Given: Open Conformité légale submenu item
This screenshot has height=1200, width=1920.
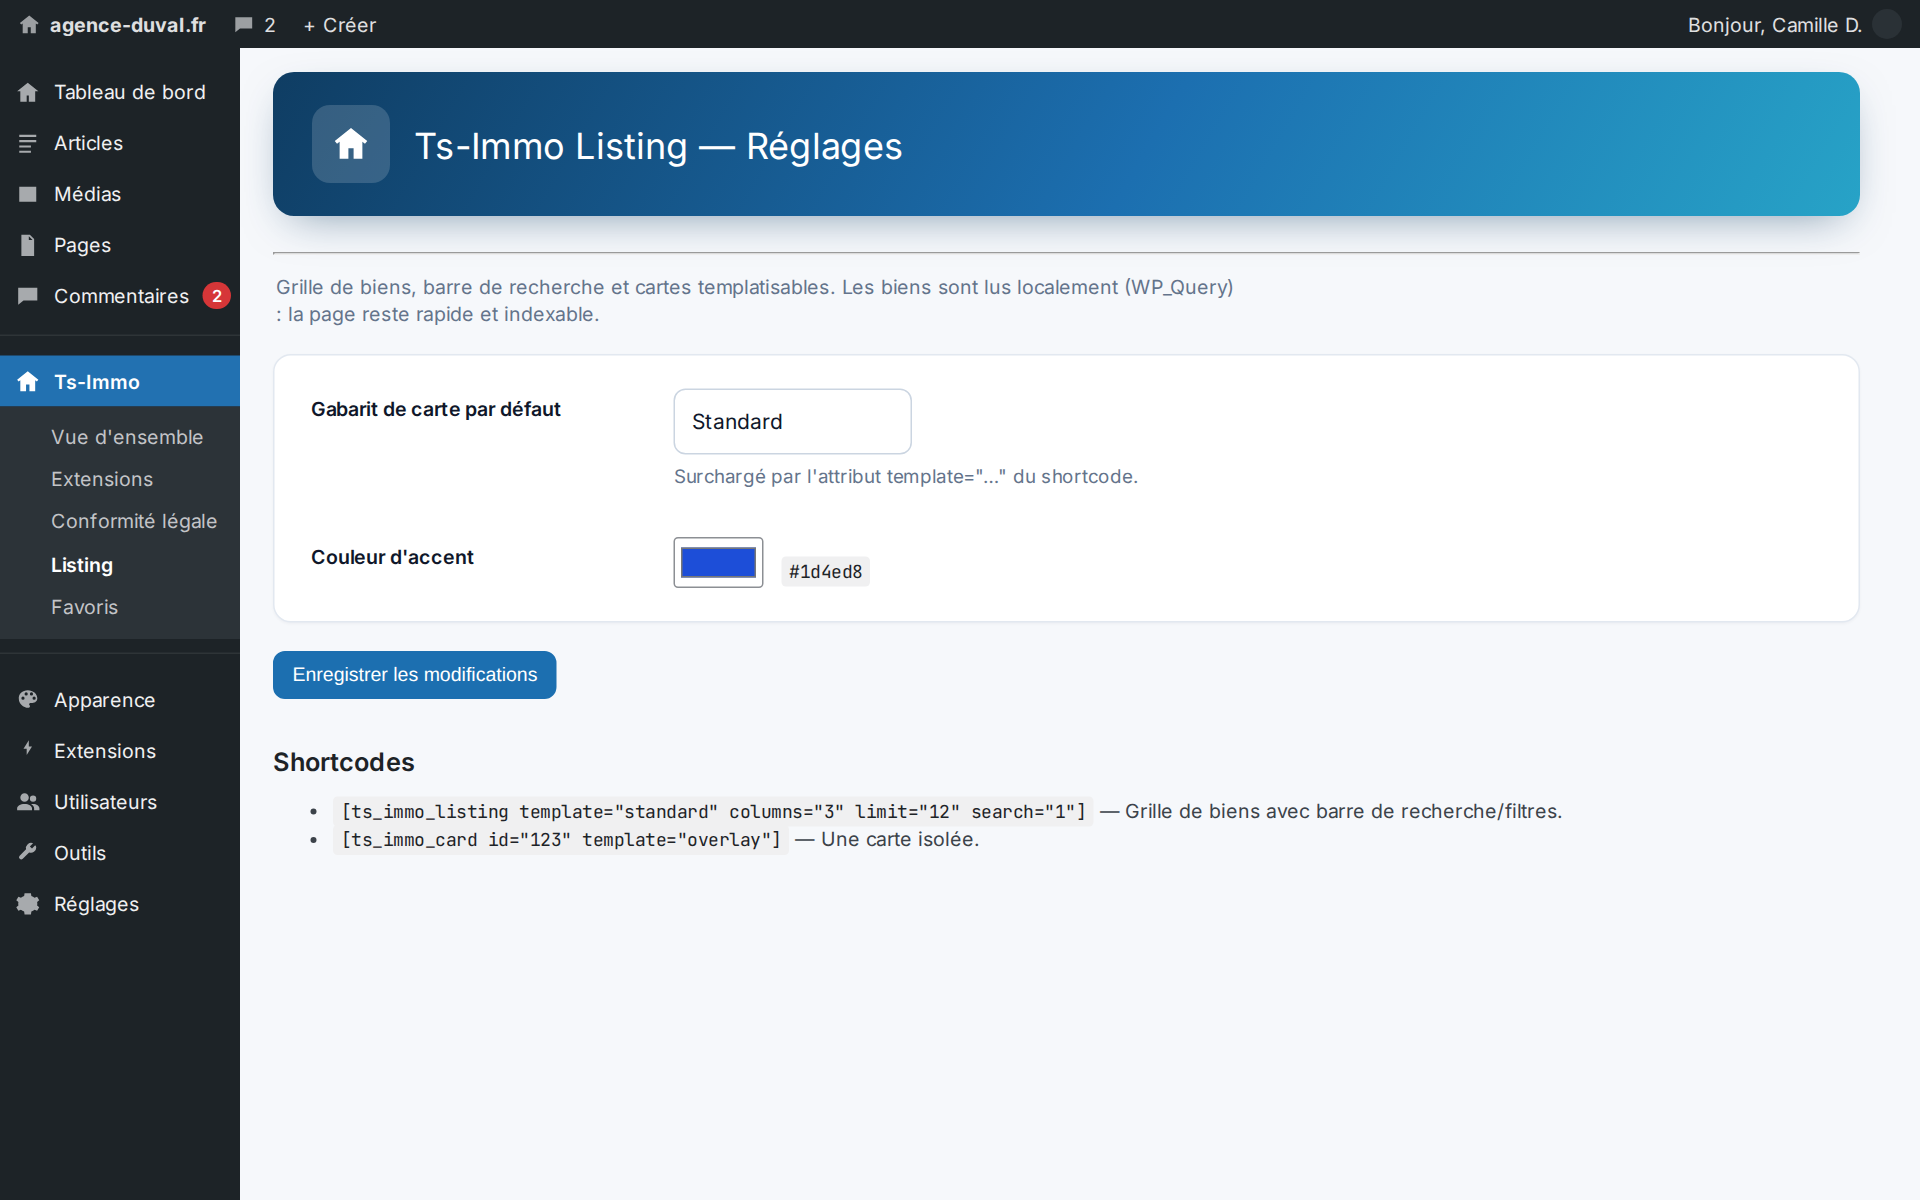Looking at the screenshot, I should 134,521.
